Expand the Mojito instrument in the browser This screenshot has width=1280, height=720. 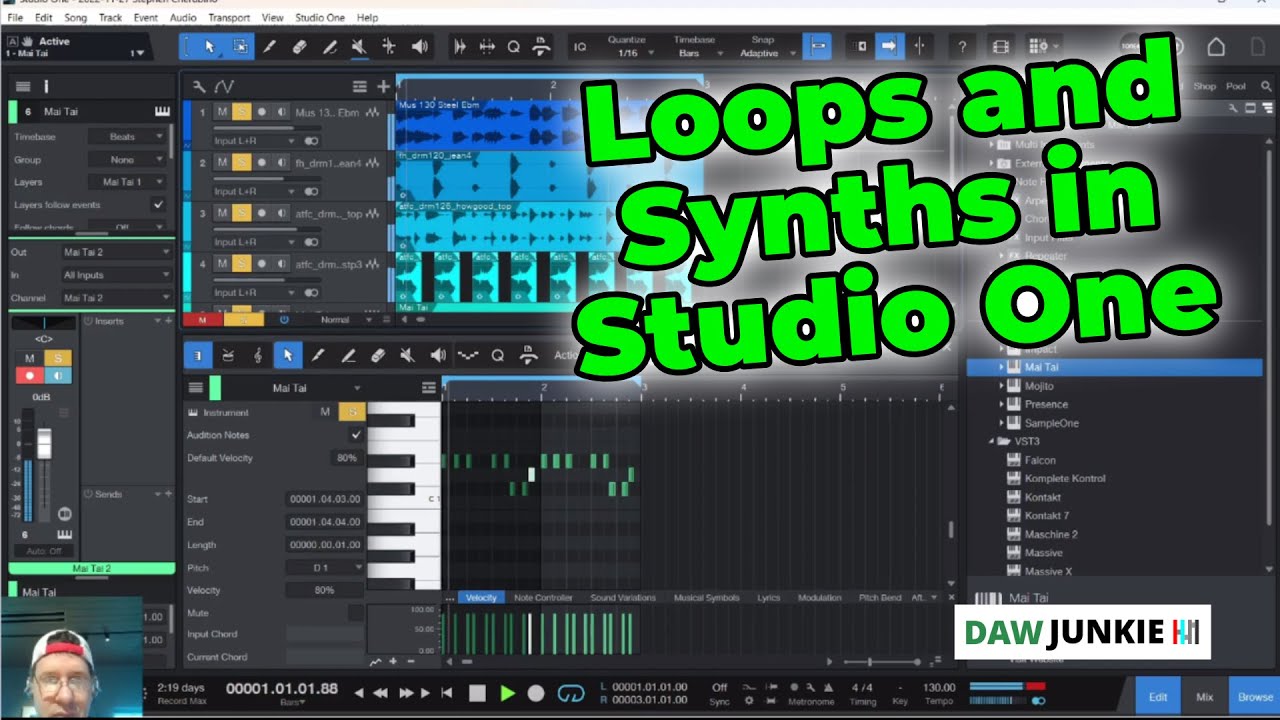1002,386
